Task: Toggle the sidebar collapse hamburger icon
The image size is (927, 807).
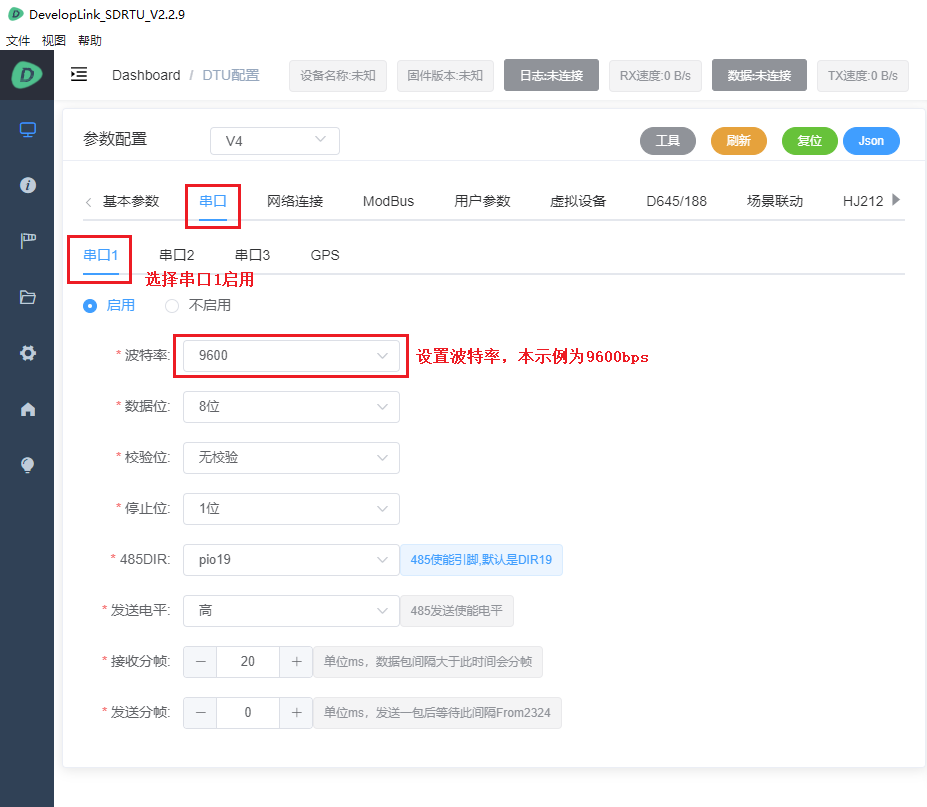Action: [79, 74]
